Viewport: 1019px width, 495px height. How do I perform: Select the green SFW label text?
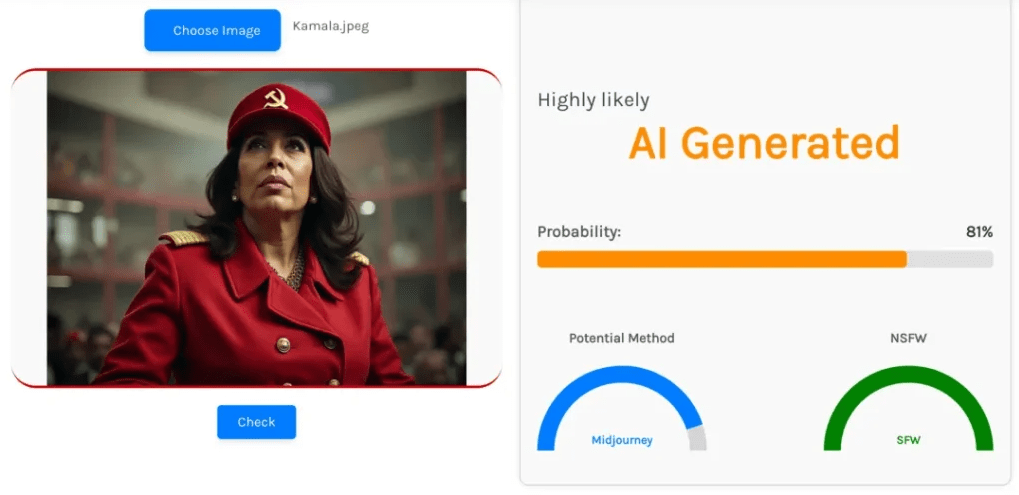[x=908, y=440]
